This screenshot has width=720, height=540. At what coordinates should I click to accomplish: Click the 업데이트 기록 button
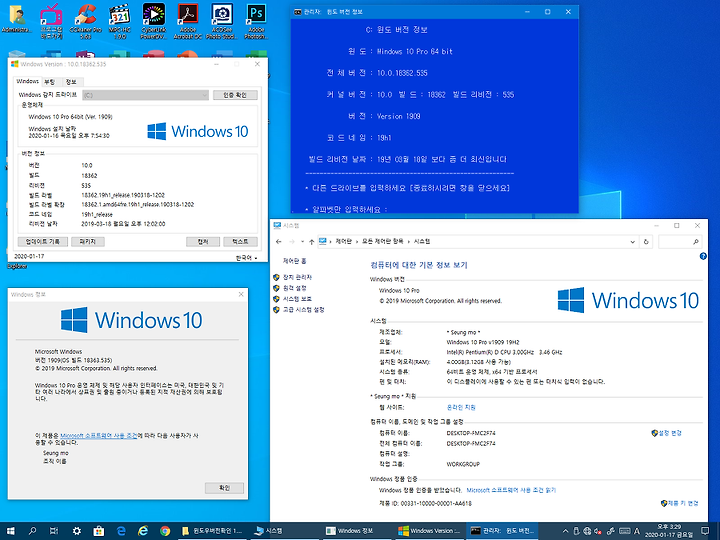pyautogui.click(x=43, y=242)
